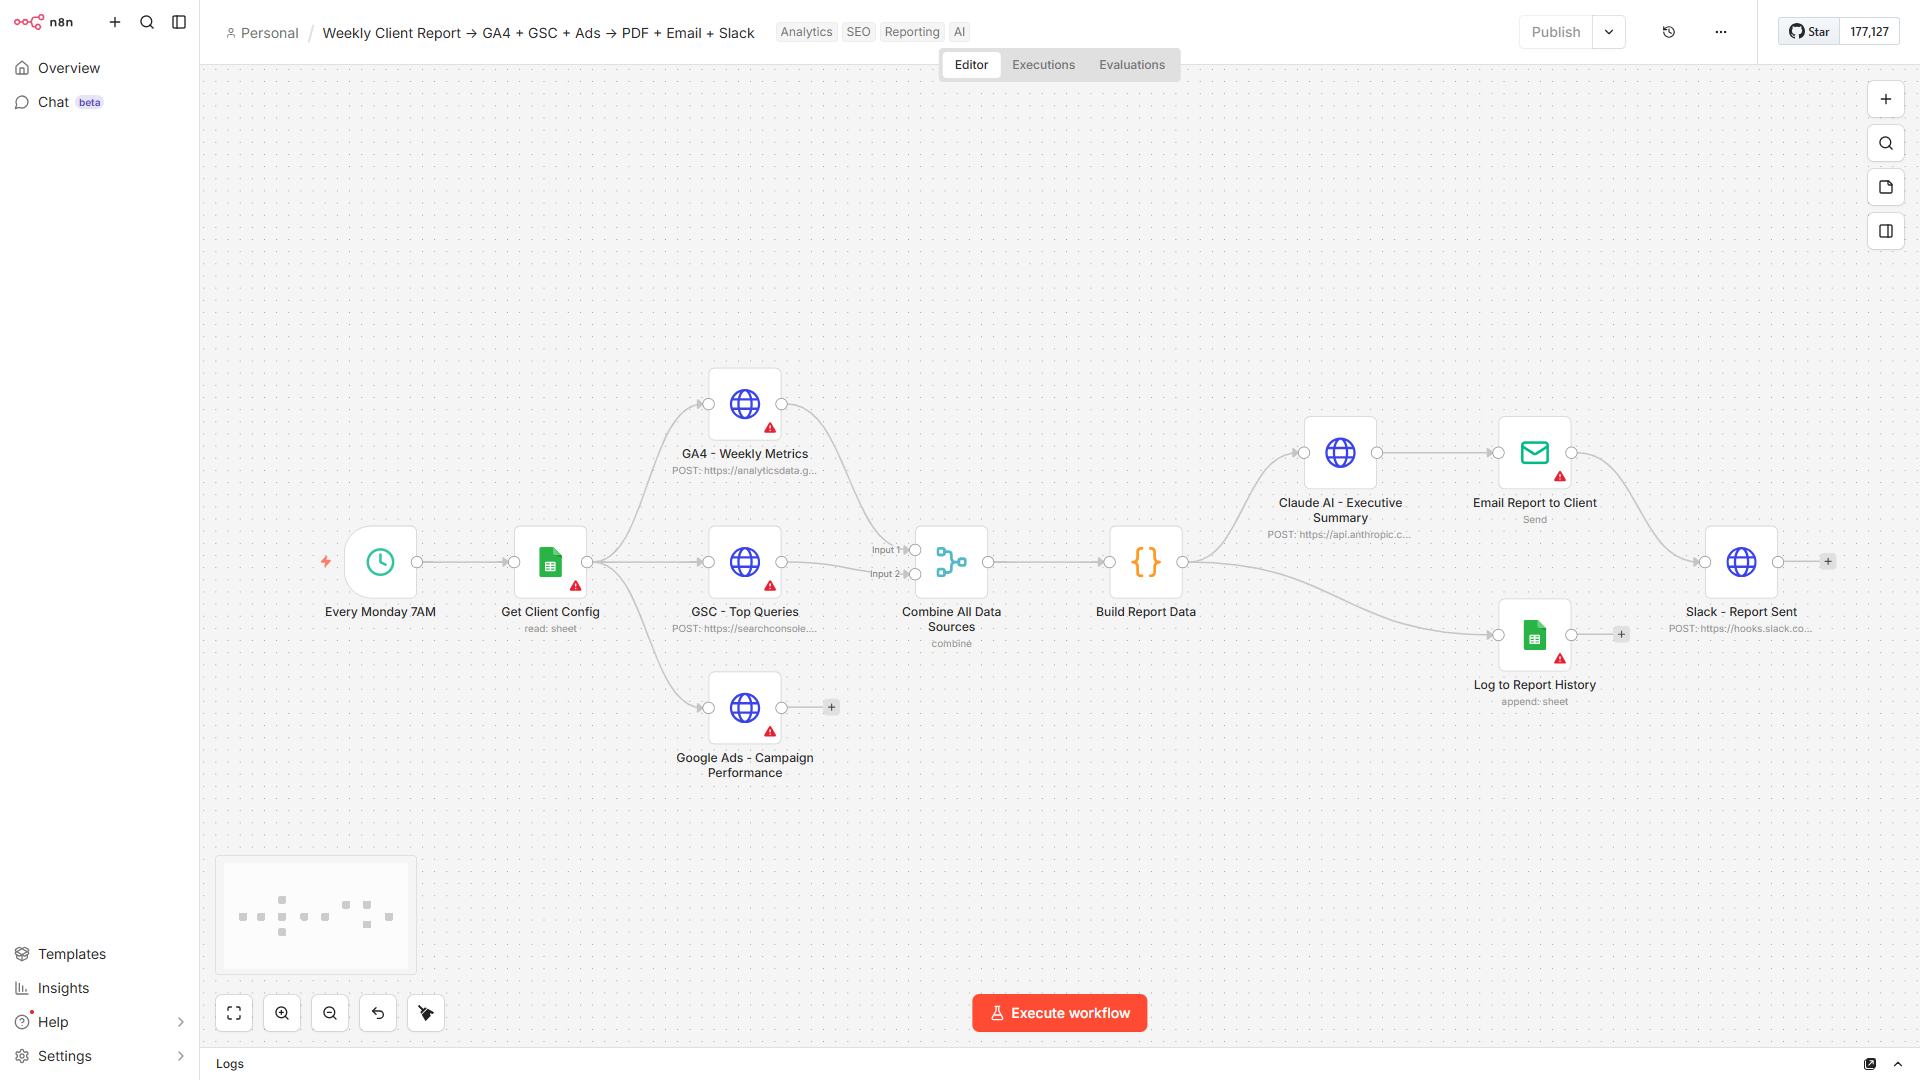This screenshot has width=1920, height=1080.
Task: Toggle the right sidebar panel icon
Action: pos(1886,231)
